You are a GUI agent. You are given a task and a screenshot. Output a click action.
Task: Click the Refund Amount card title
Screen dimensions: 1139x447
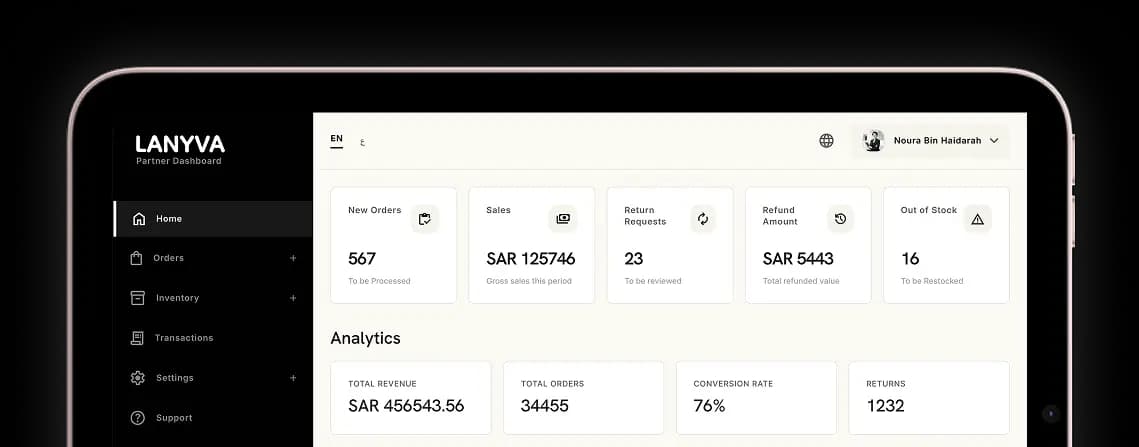pos(780,216)
